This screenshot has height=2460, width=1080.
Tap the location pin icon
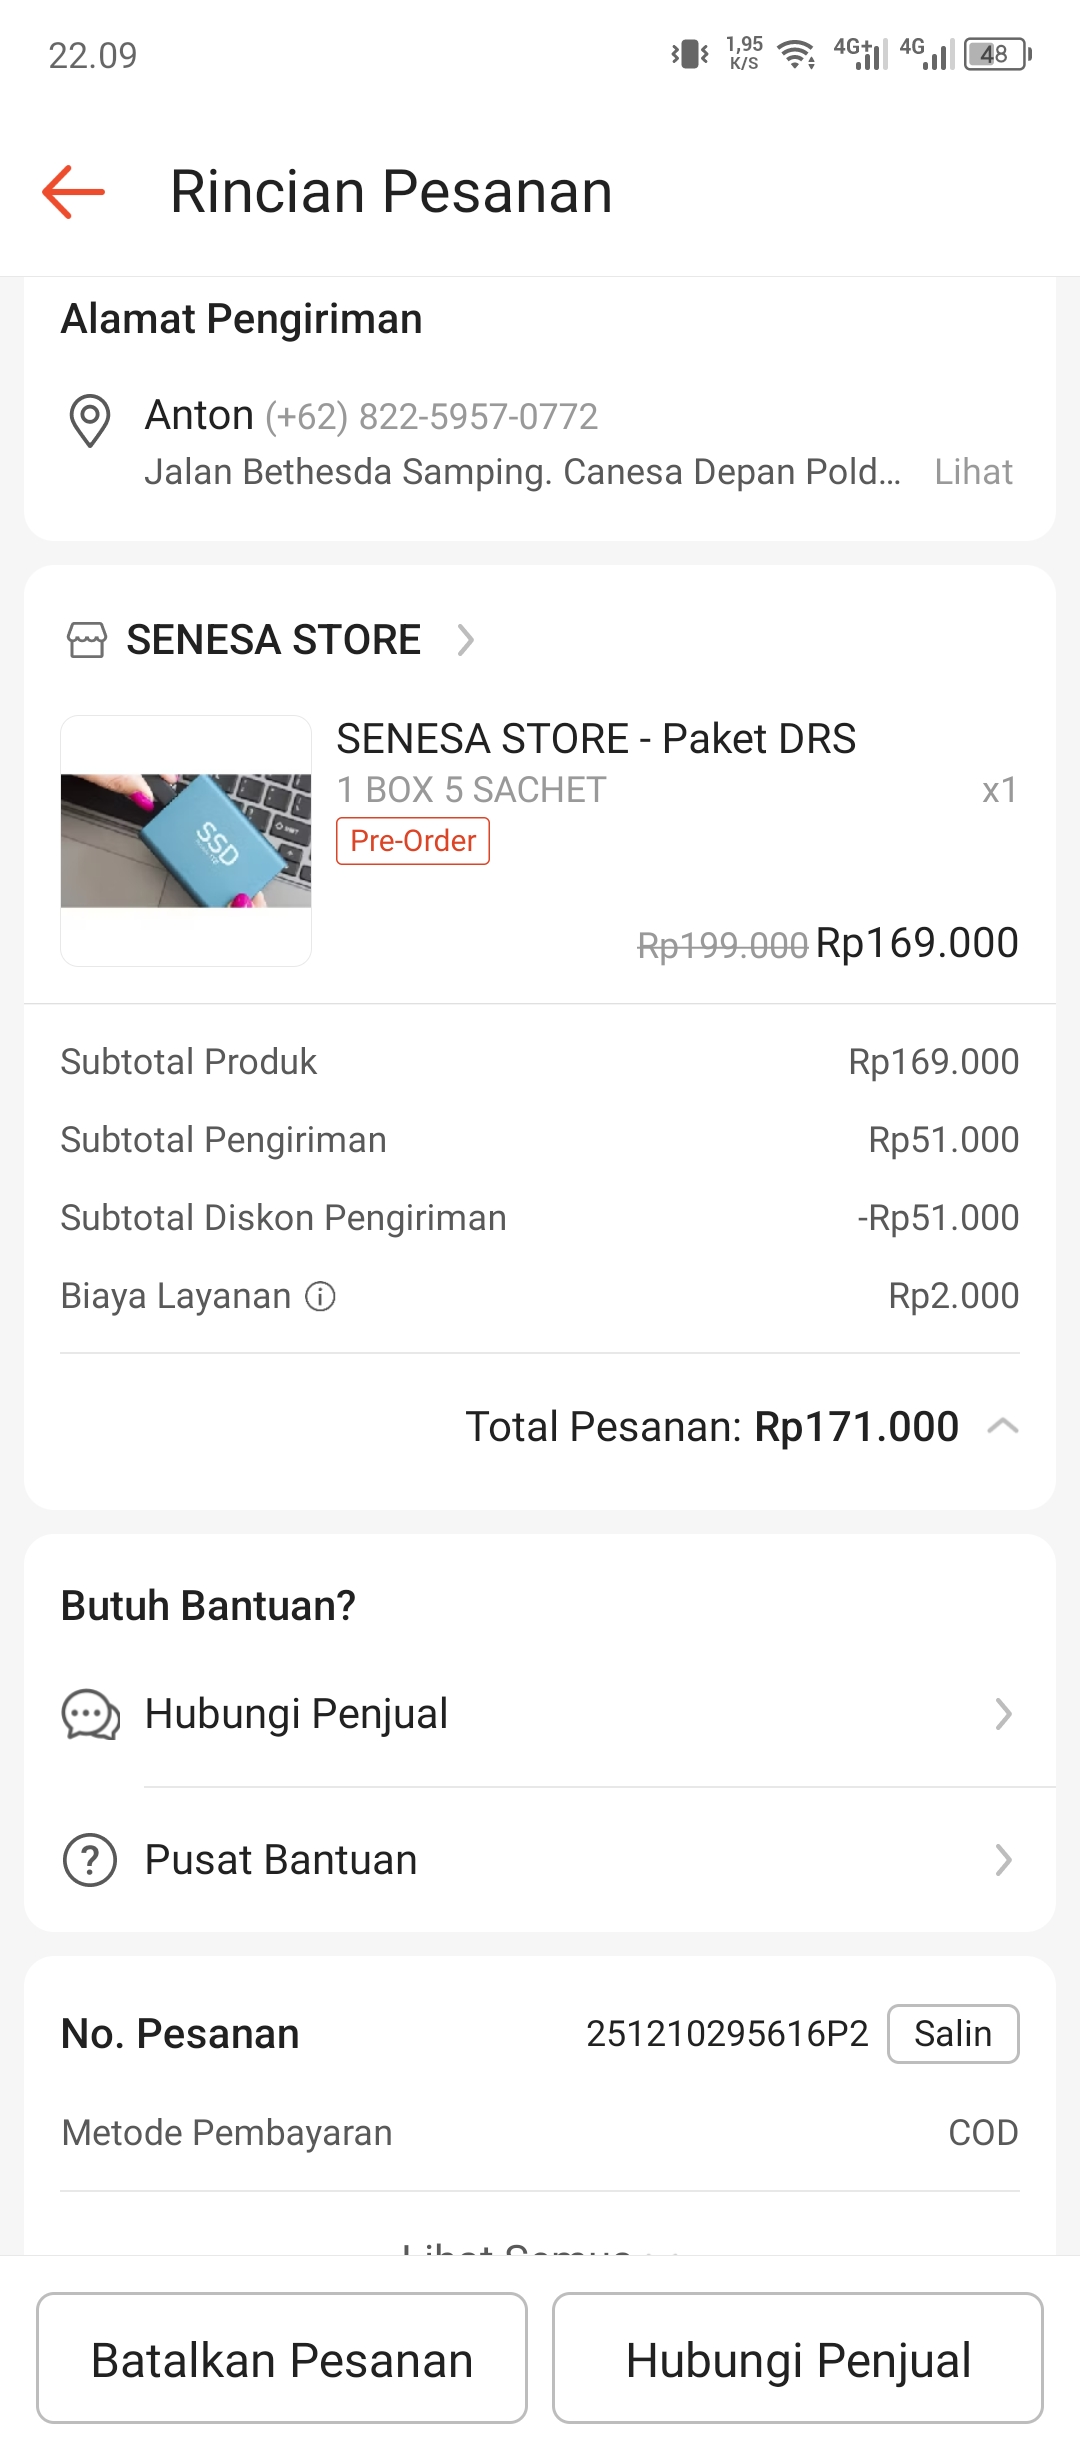(89, 420)
